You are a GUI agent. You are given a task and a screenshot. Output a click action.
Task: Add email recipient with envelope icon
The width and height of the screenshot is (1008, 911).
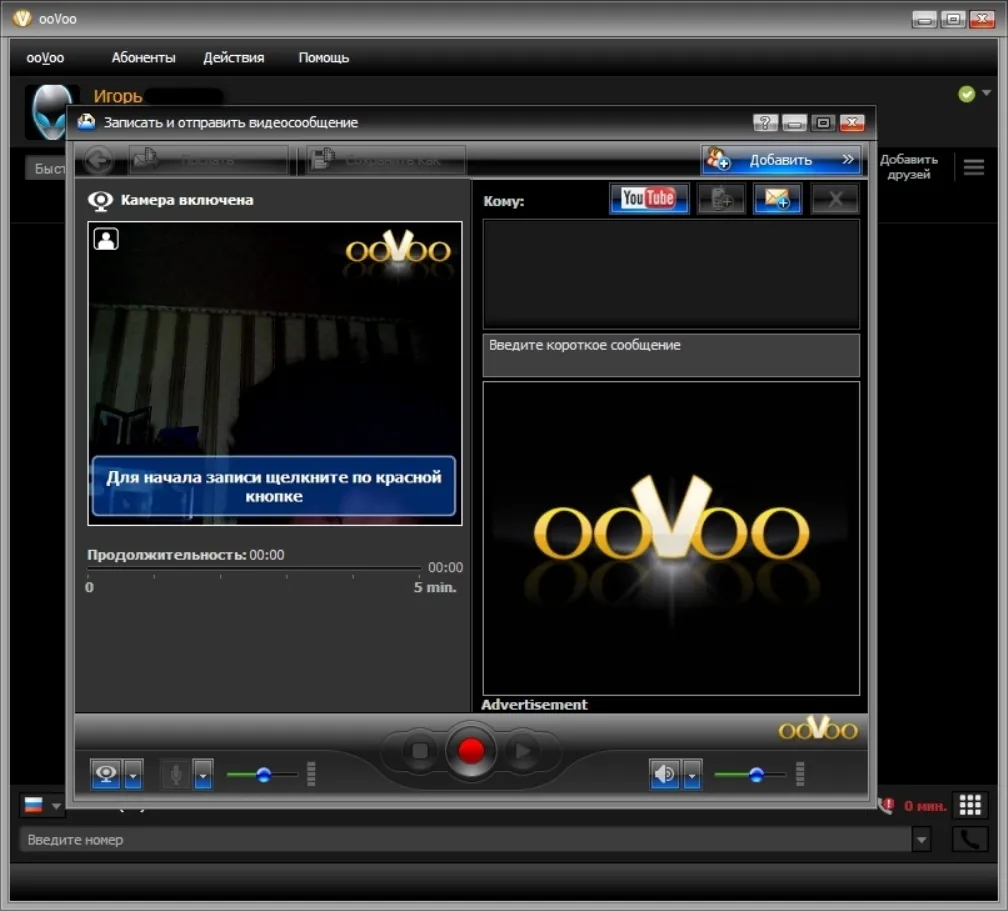tap(777, 199)
